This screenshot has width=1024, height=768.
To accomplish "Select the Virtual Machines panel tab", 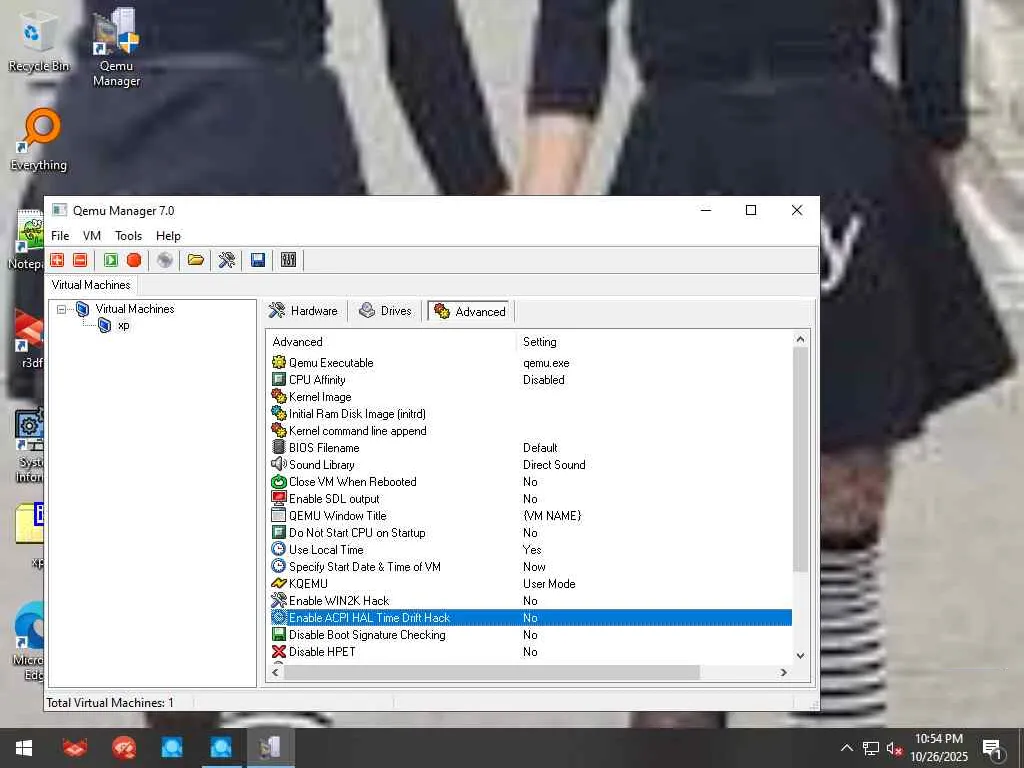I will click(x=91, y=285).
